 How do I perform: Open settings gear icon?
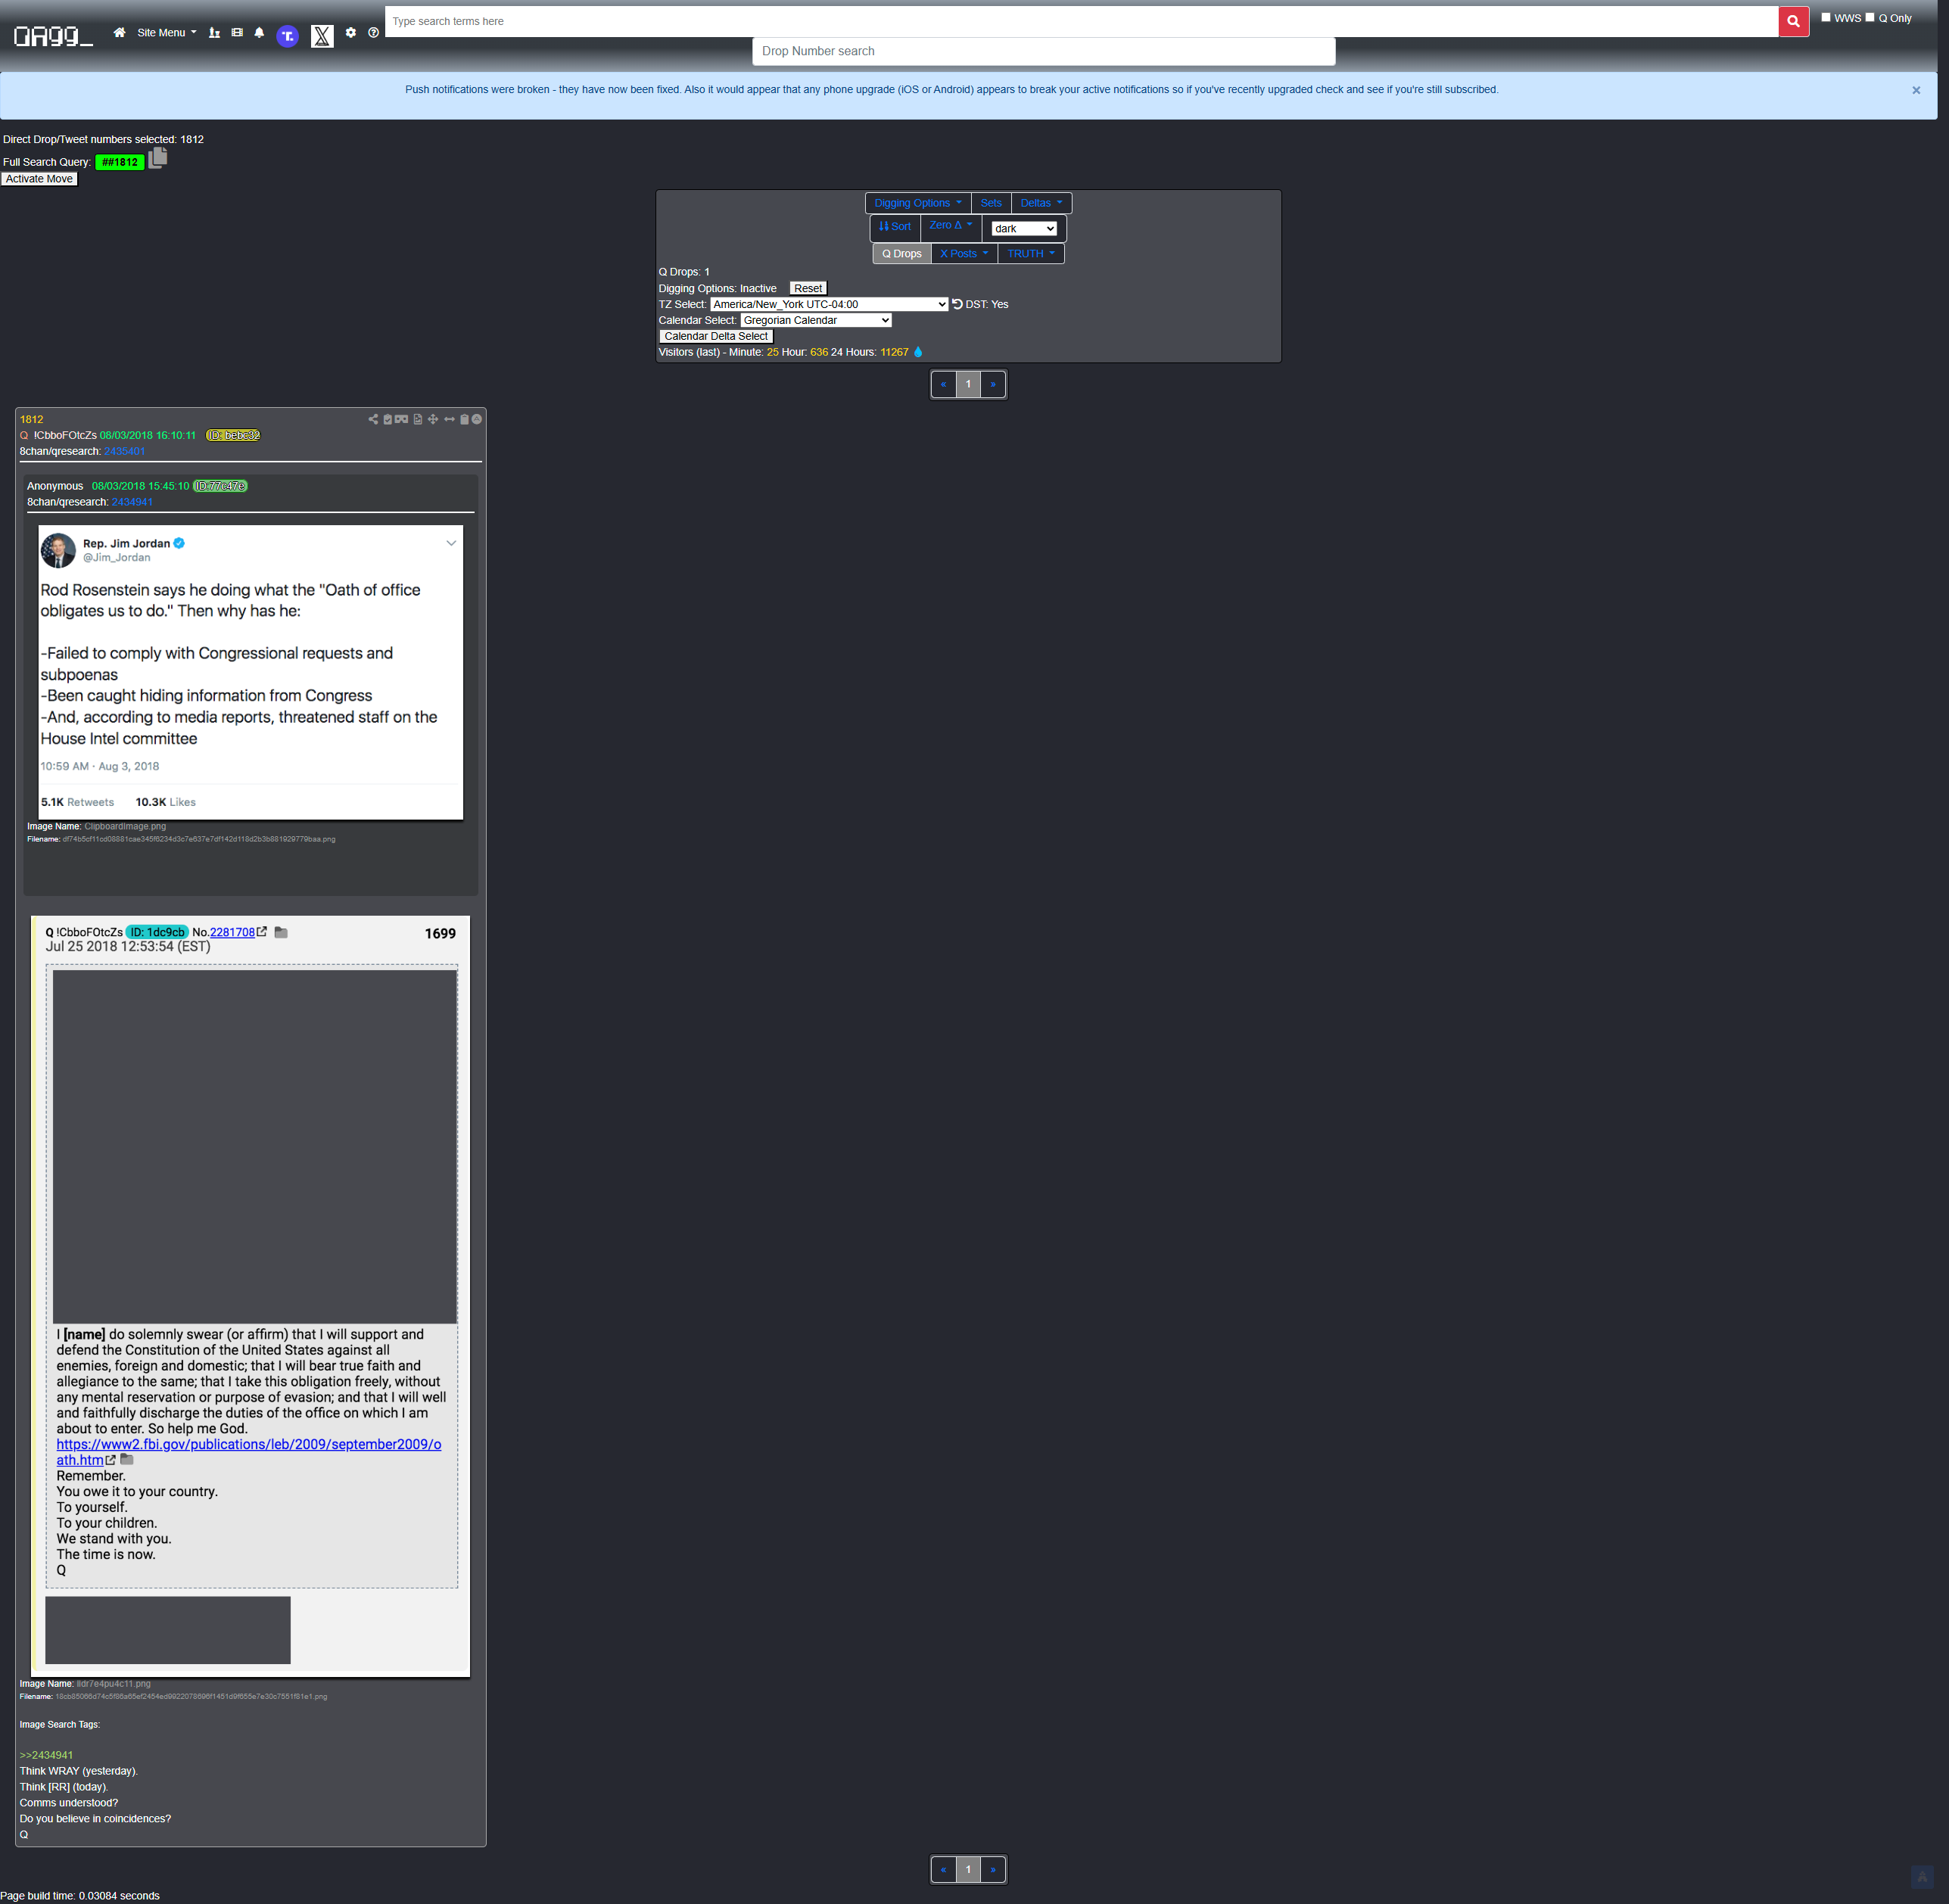(x=351, y=32)
